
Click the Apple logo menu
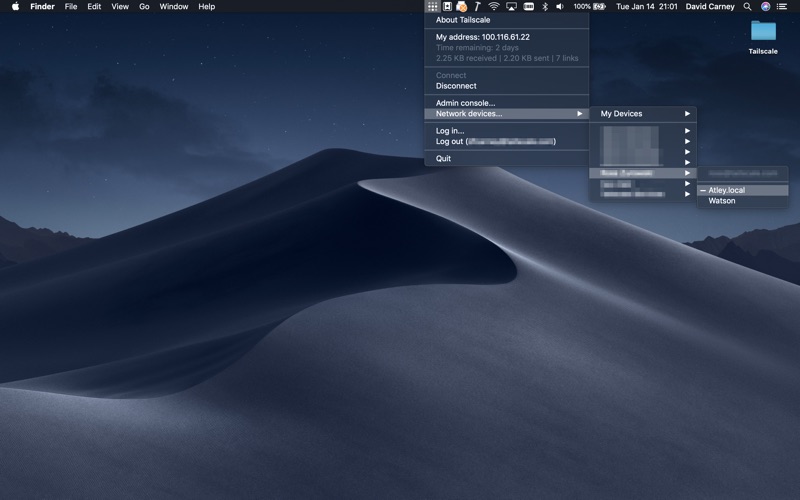click(x=15, y=6)
